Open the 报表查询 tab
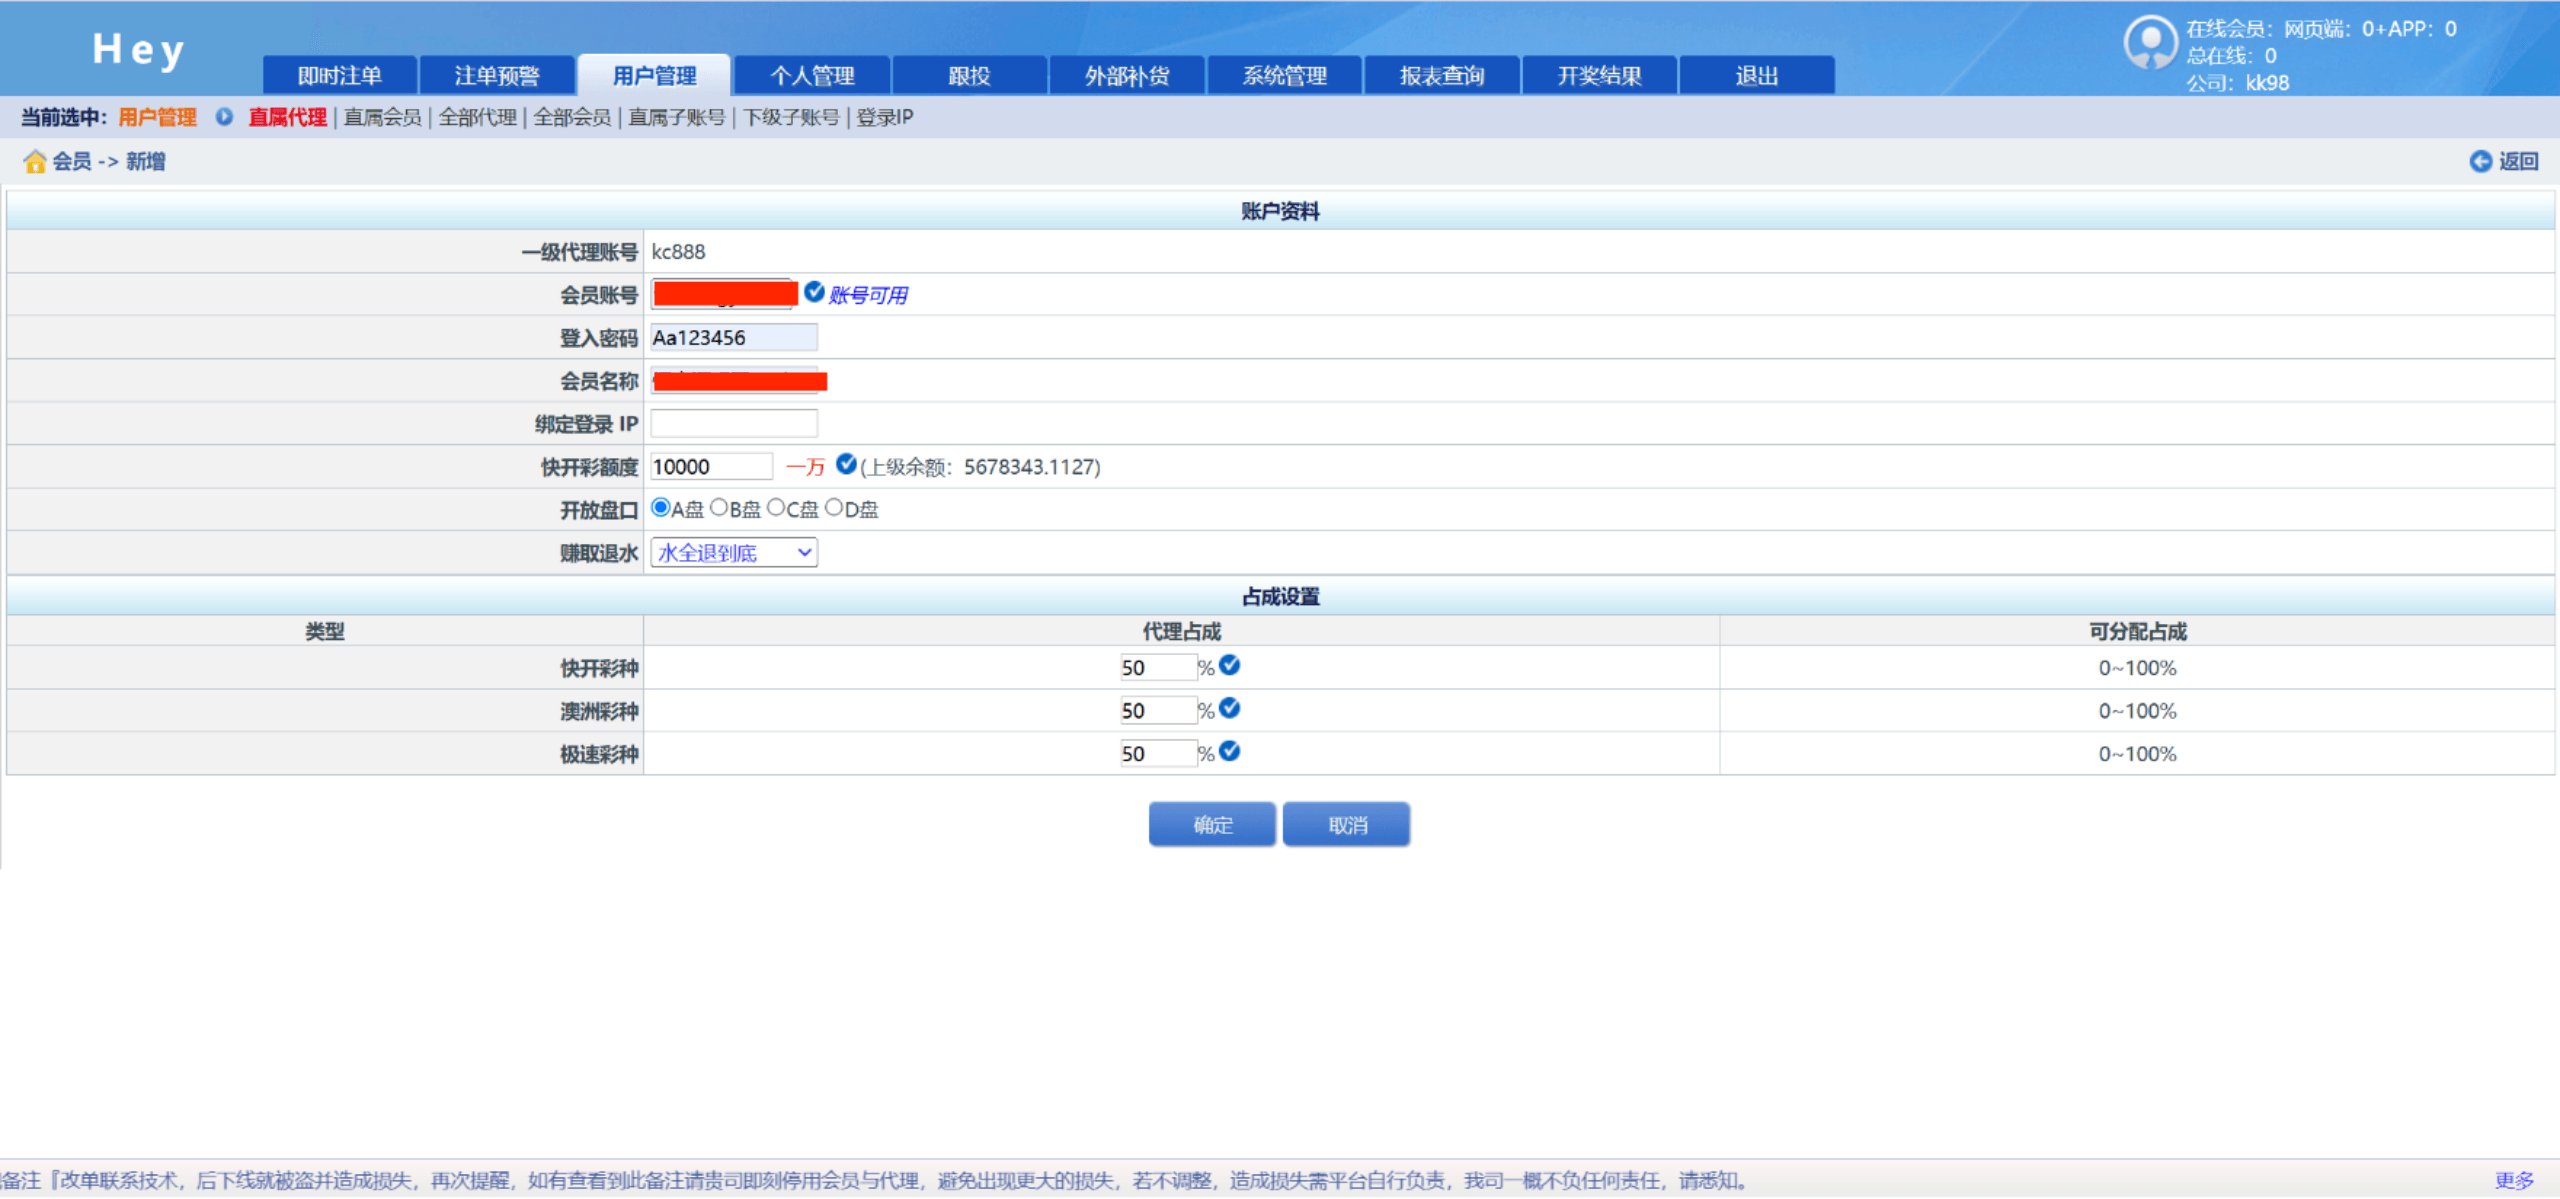This screenshot has height=1199, width=2560. click(1441, 76)
